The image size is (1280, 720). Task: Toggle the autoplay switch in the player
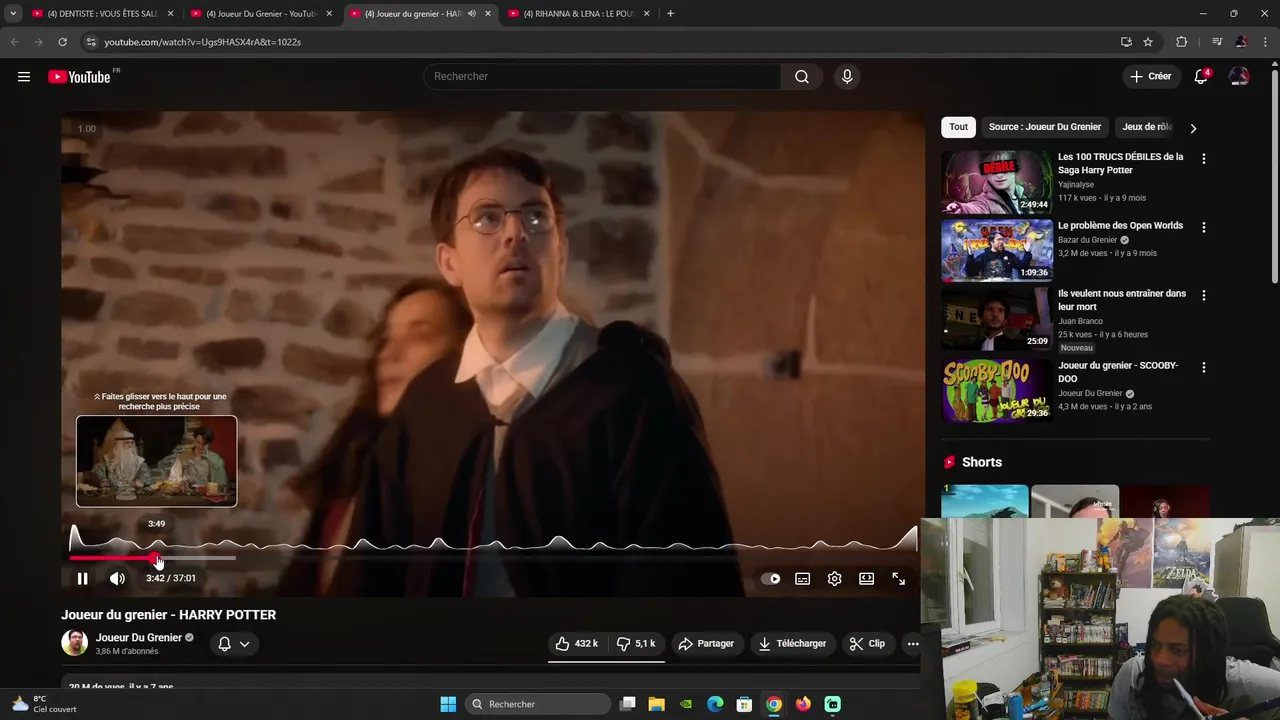[x=771, y=578]
